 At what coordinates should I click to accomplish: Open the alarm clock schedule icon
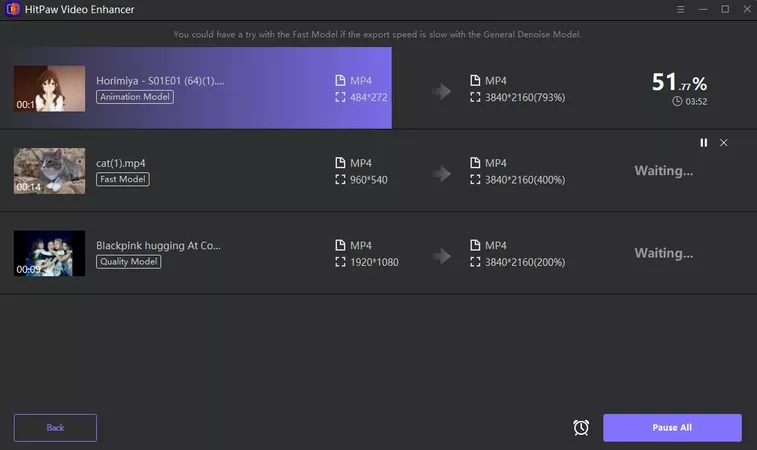coord(581,427)
